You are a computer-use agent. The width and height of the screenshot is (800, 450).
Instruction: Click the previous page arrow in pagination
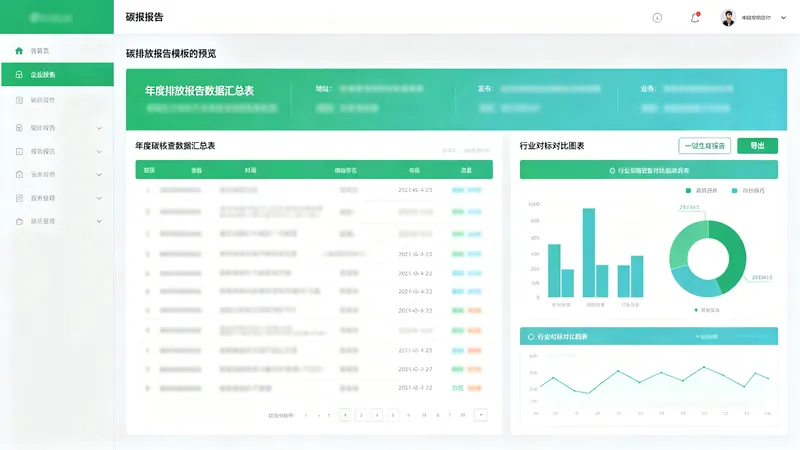coord(306,415)
